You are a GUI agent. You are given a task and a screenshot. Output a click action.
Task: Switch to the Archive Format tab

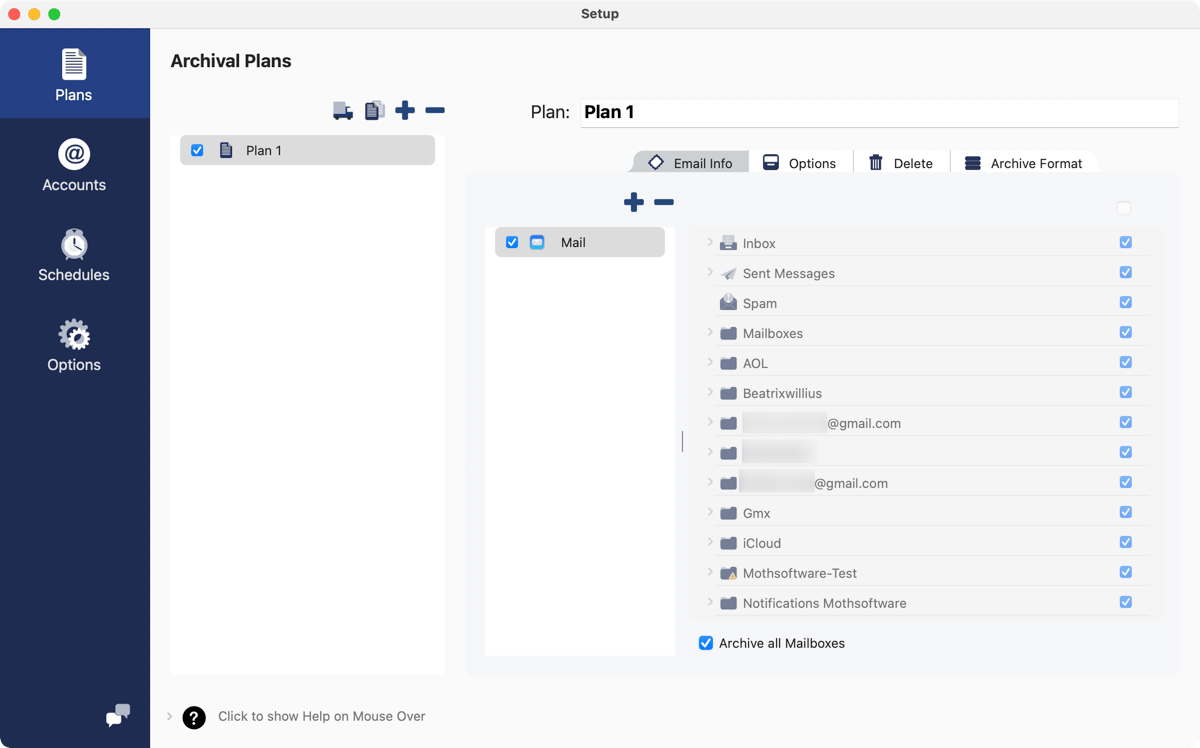click(1024, 161)
